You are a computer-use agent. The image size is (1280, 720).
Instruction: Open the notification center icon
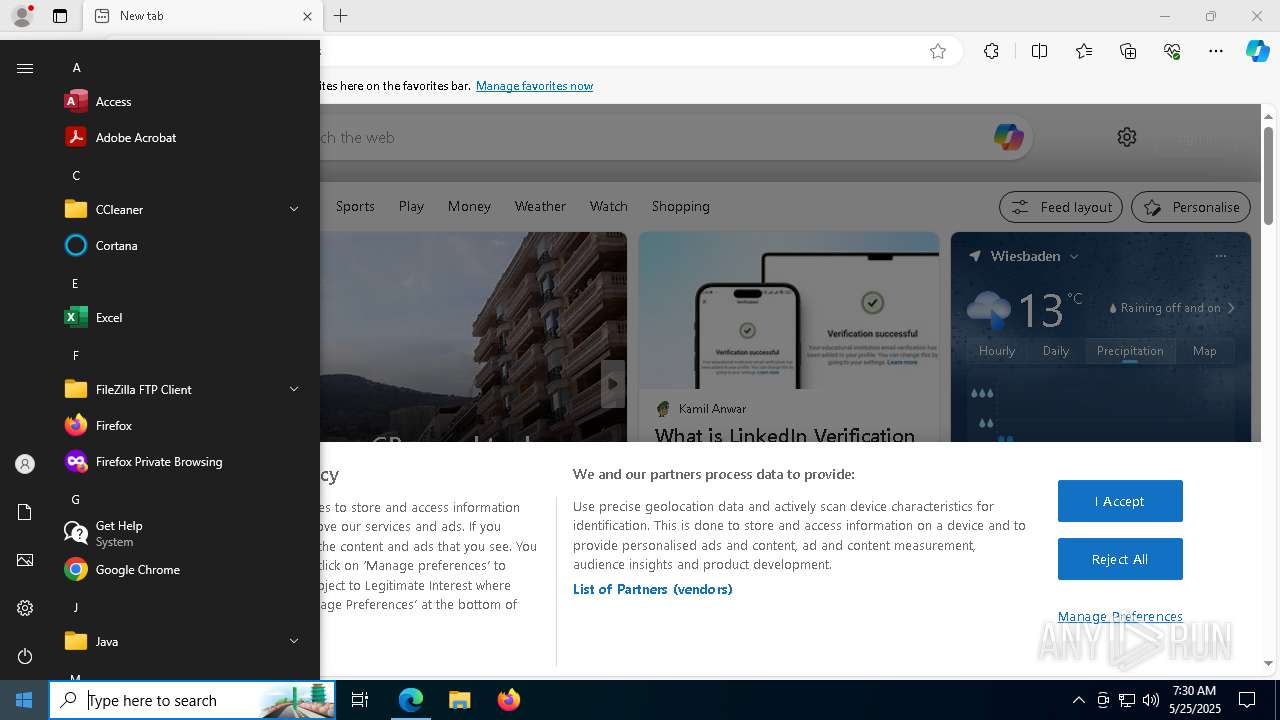(1247, 700)
